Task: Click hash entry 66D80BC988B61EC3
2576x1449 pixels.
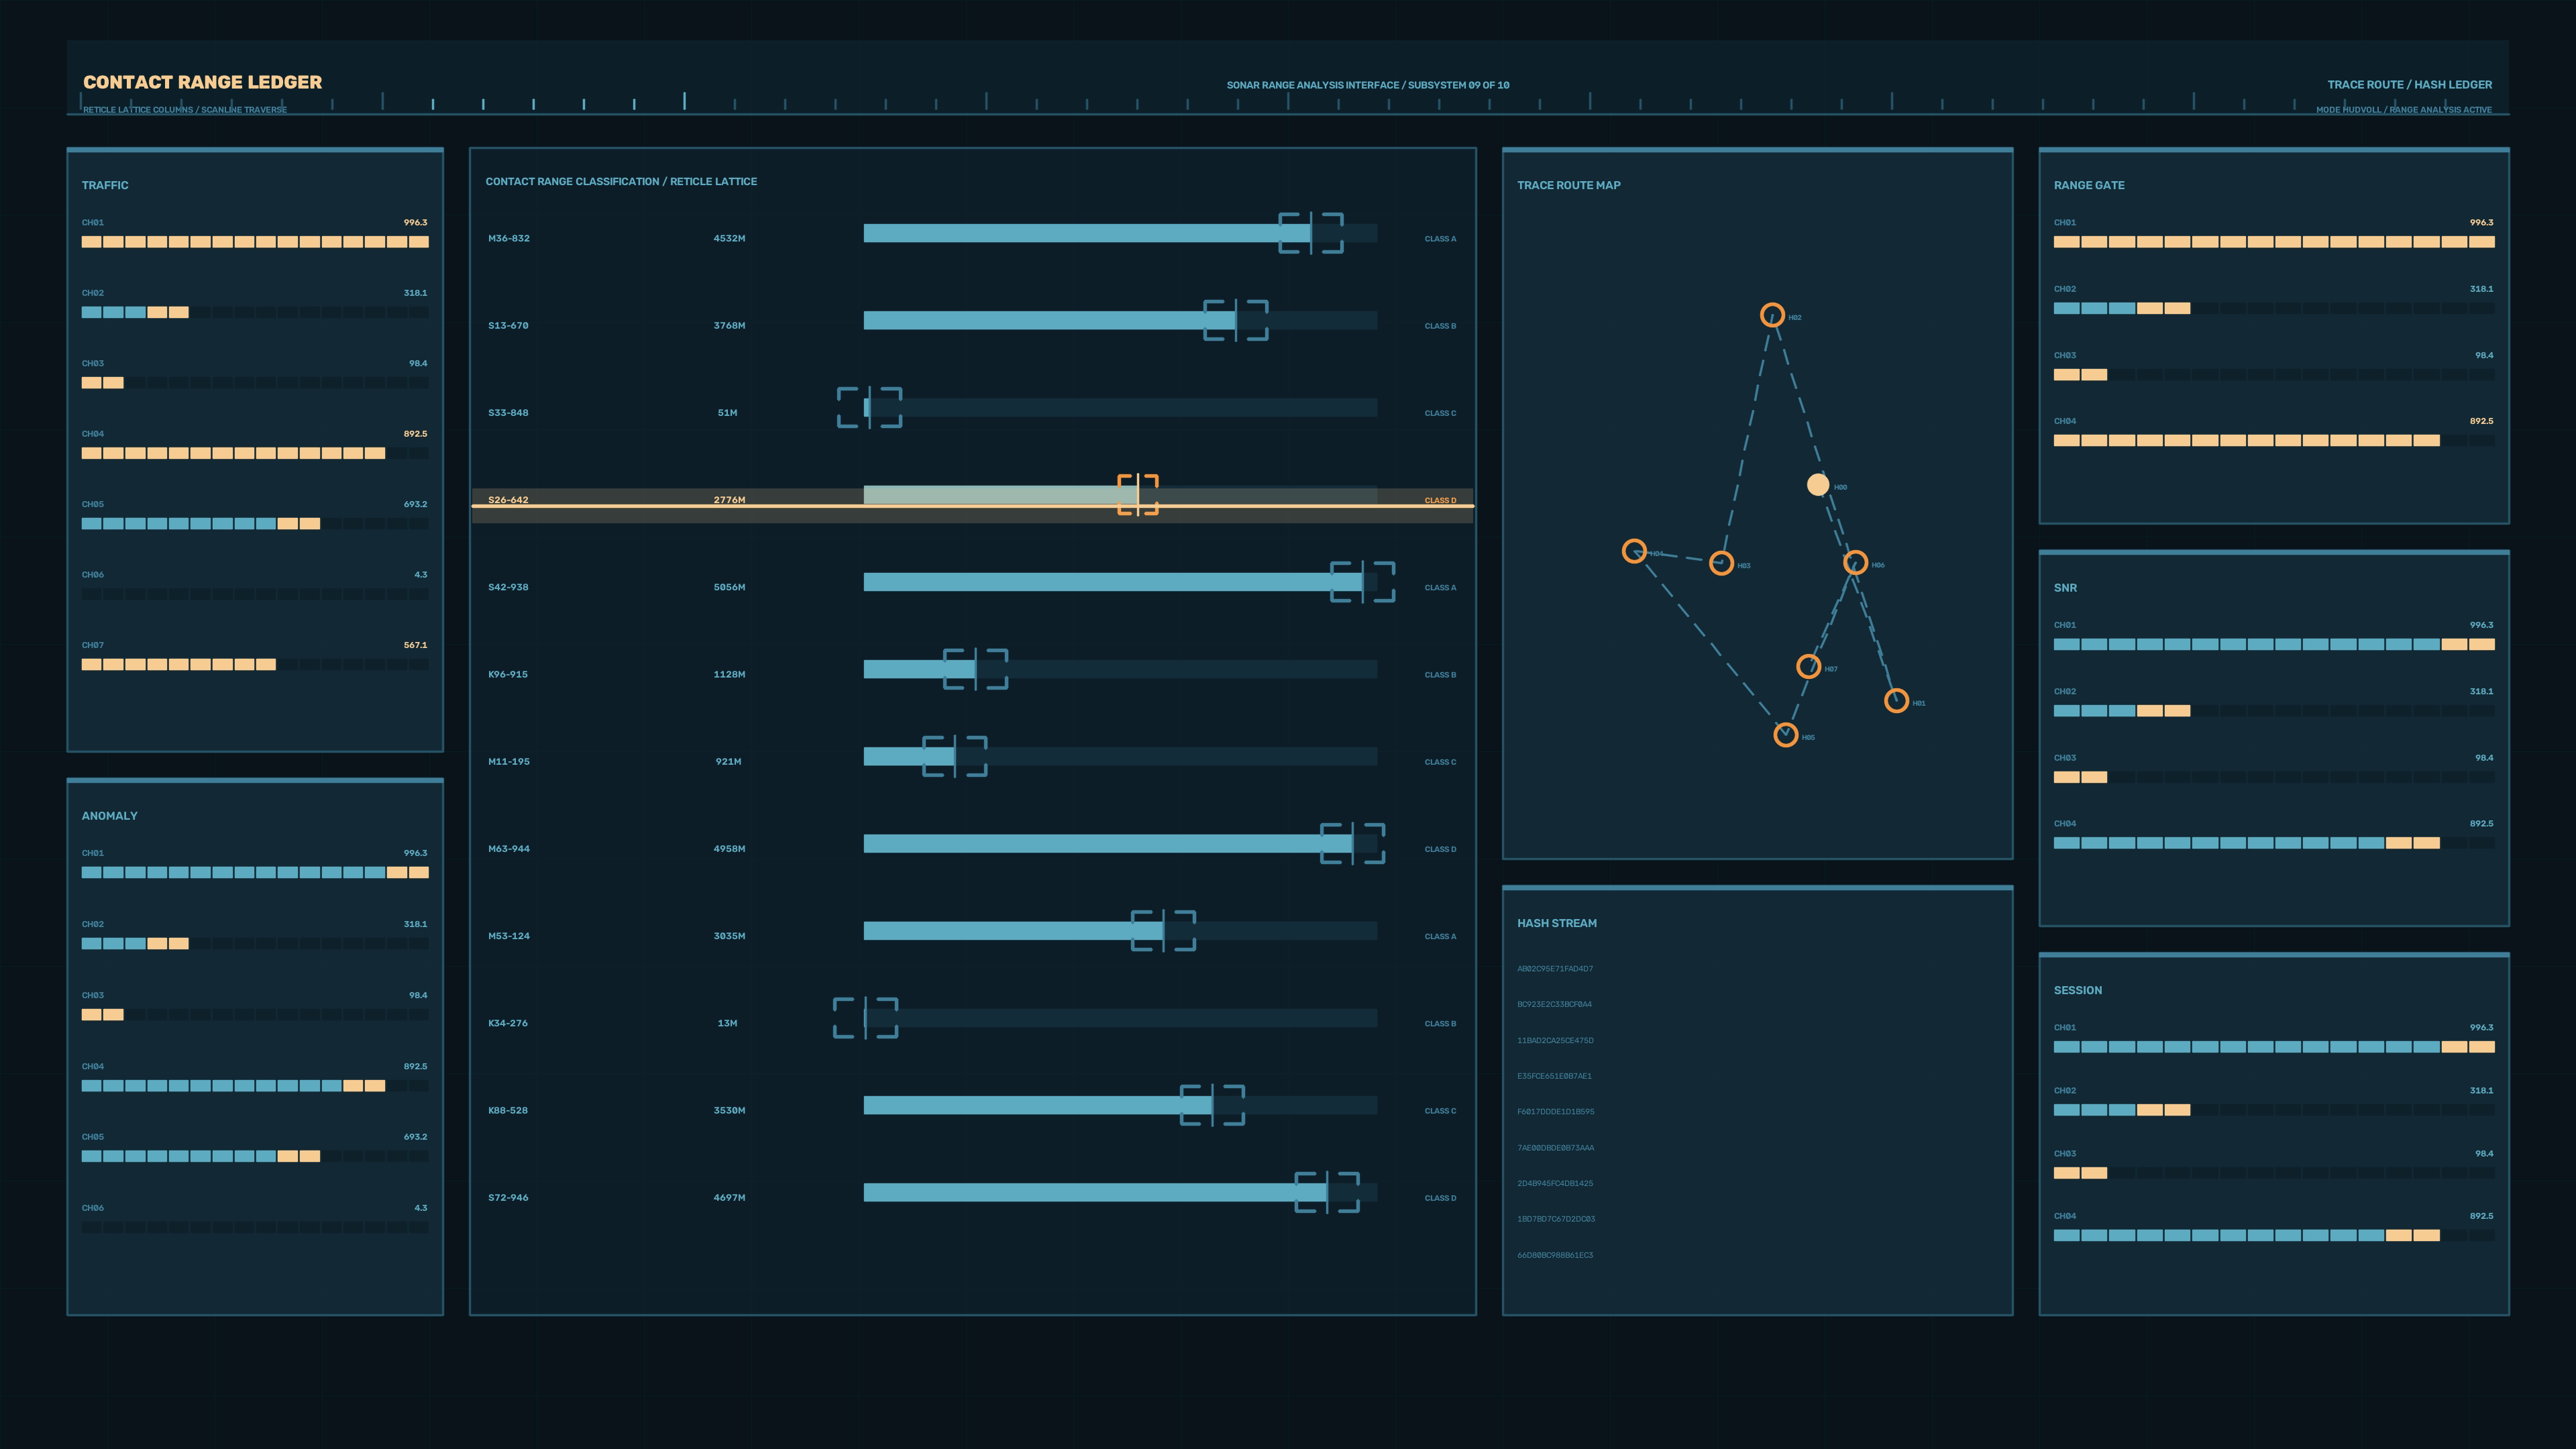Action: point(1555,1255)
